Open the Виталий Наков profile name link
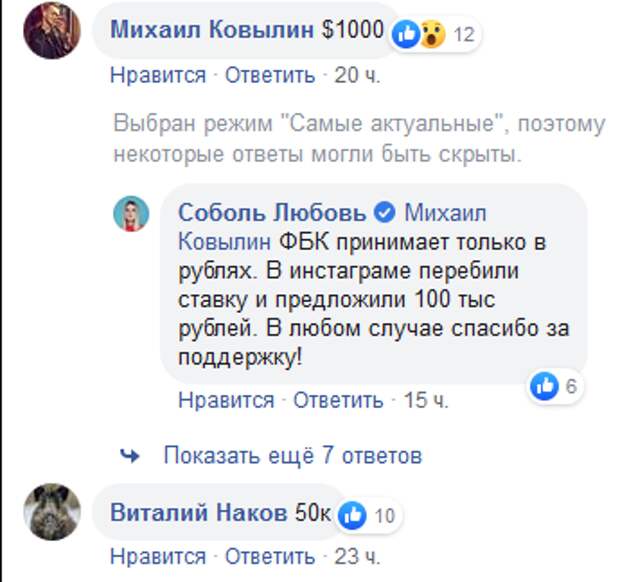Image resolution: width=620 pixels, height=582 pixels. point(198,515)
